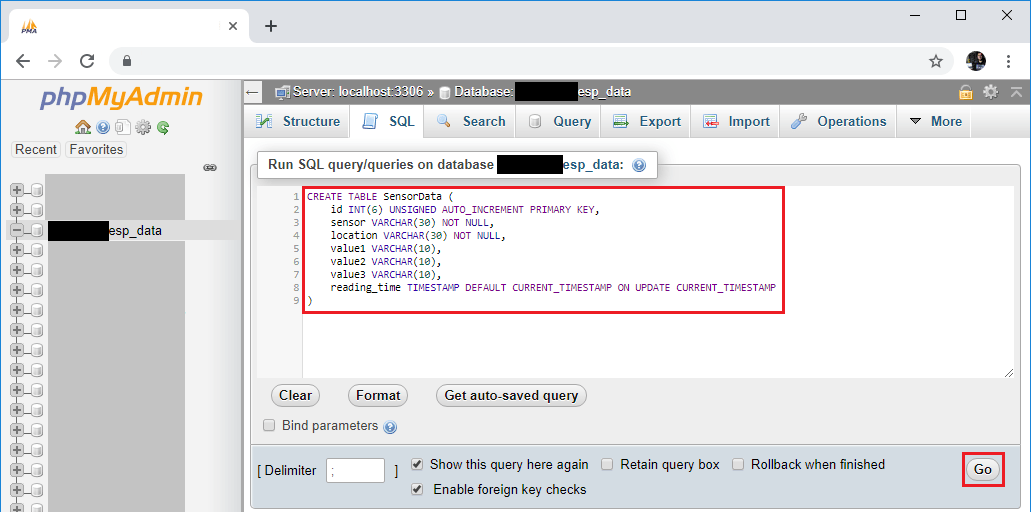
Task: Focus the Delimiter input field
Action: pyautogui.click(x=355, y=471)
